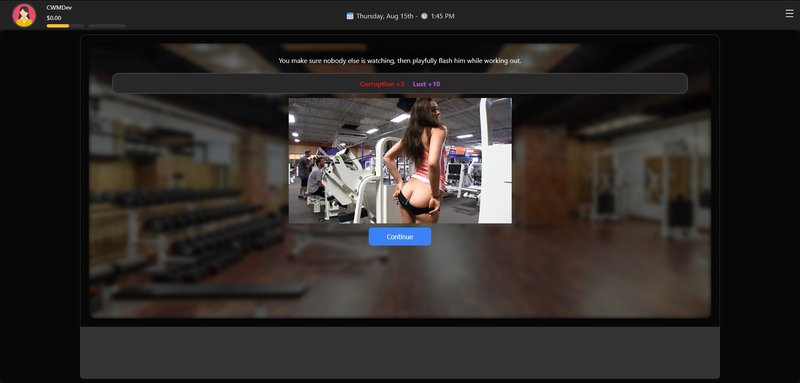Click the empty gray panel at bottom
This screenshot has height=383, width=800.
[400, 353]
